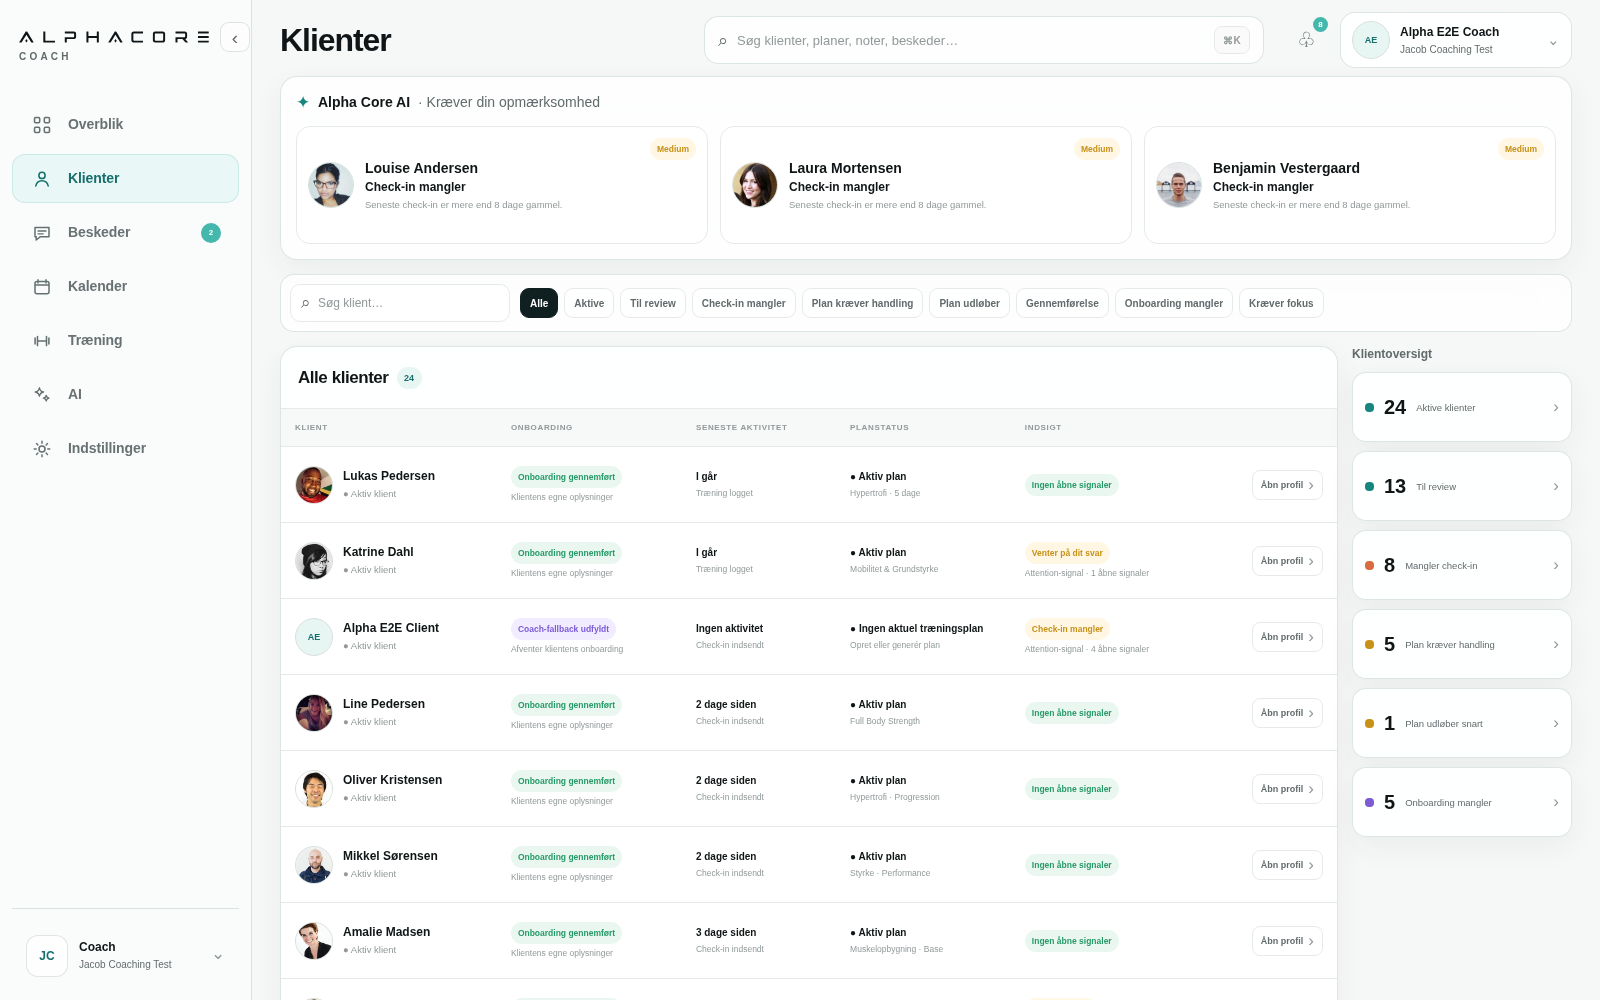Screen dimensions: 1600x1000
Task: Filter by Kræver fokus
Action: pyautogui.click(x=1281, y=303)
